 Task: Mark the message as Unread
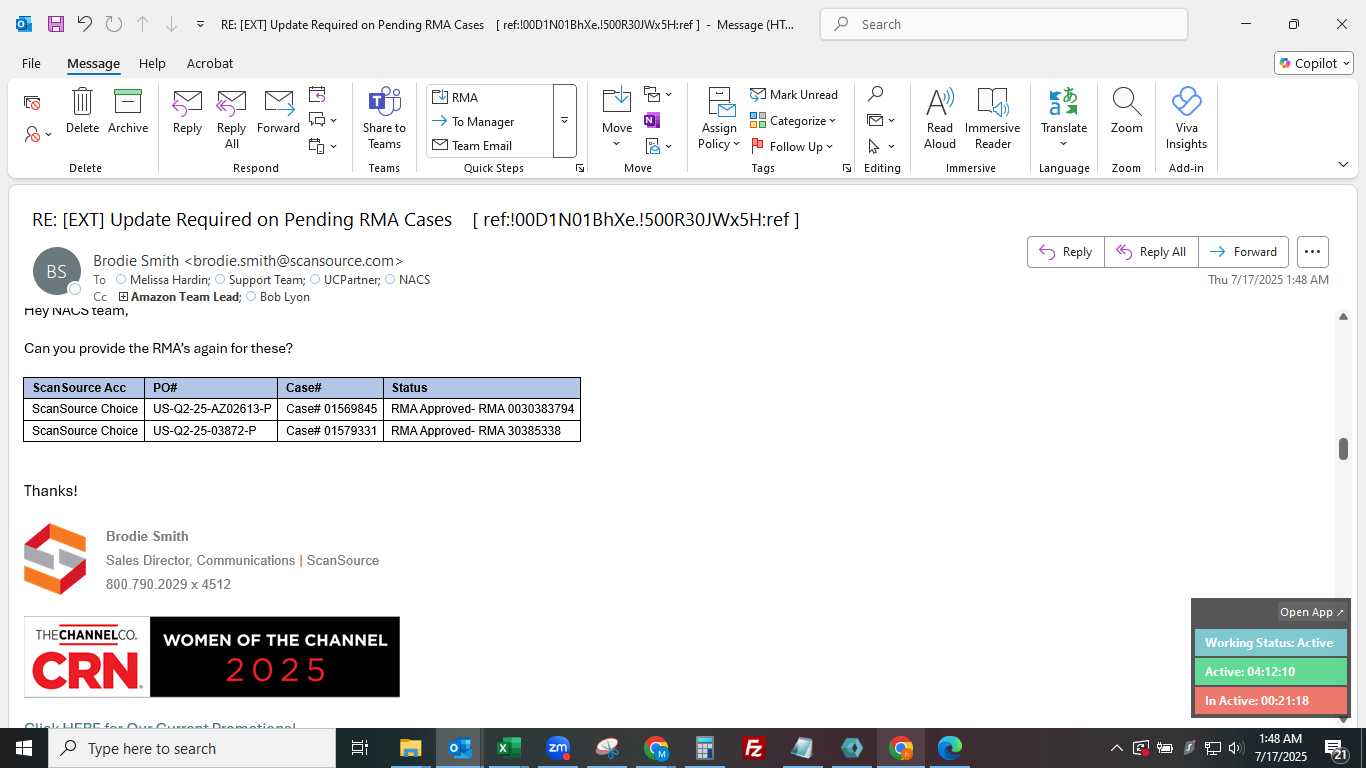[x=794, y=95]
